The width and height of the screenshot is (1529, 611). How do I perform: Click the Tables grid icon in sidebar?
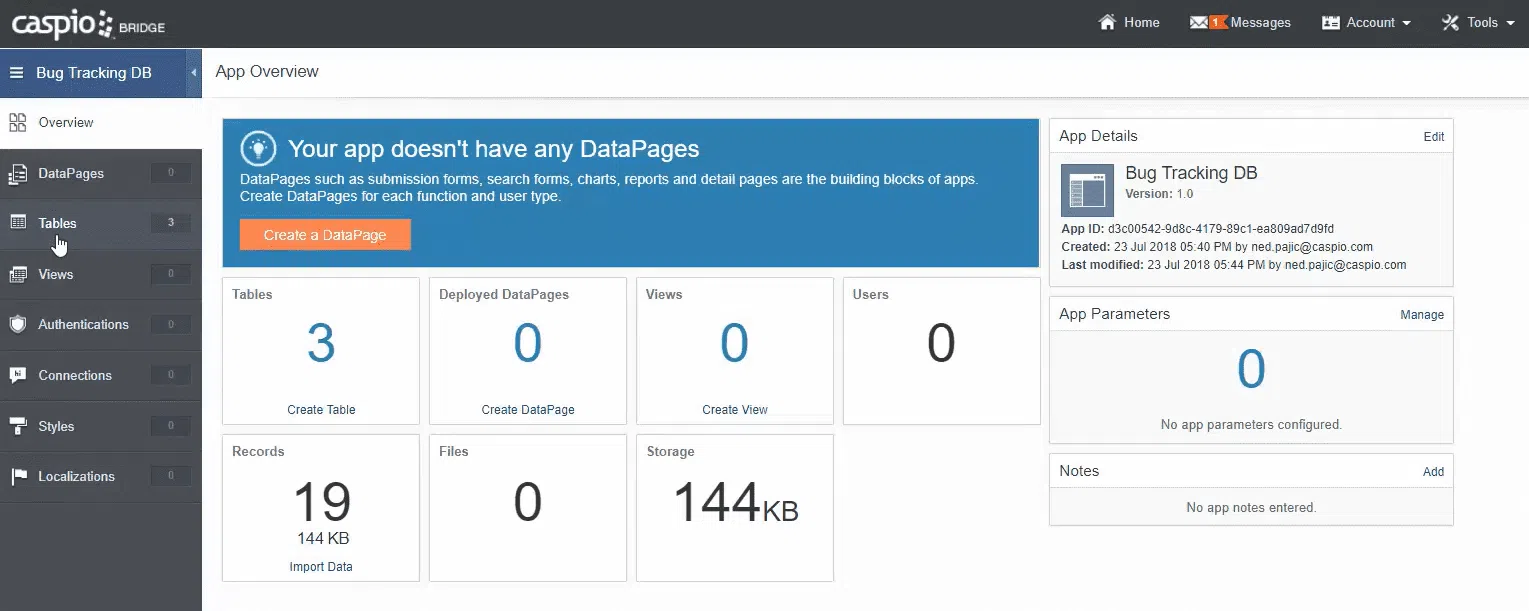18,223
